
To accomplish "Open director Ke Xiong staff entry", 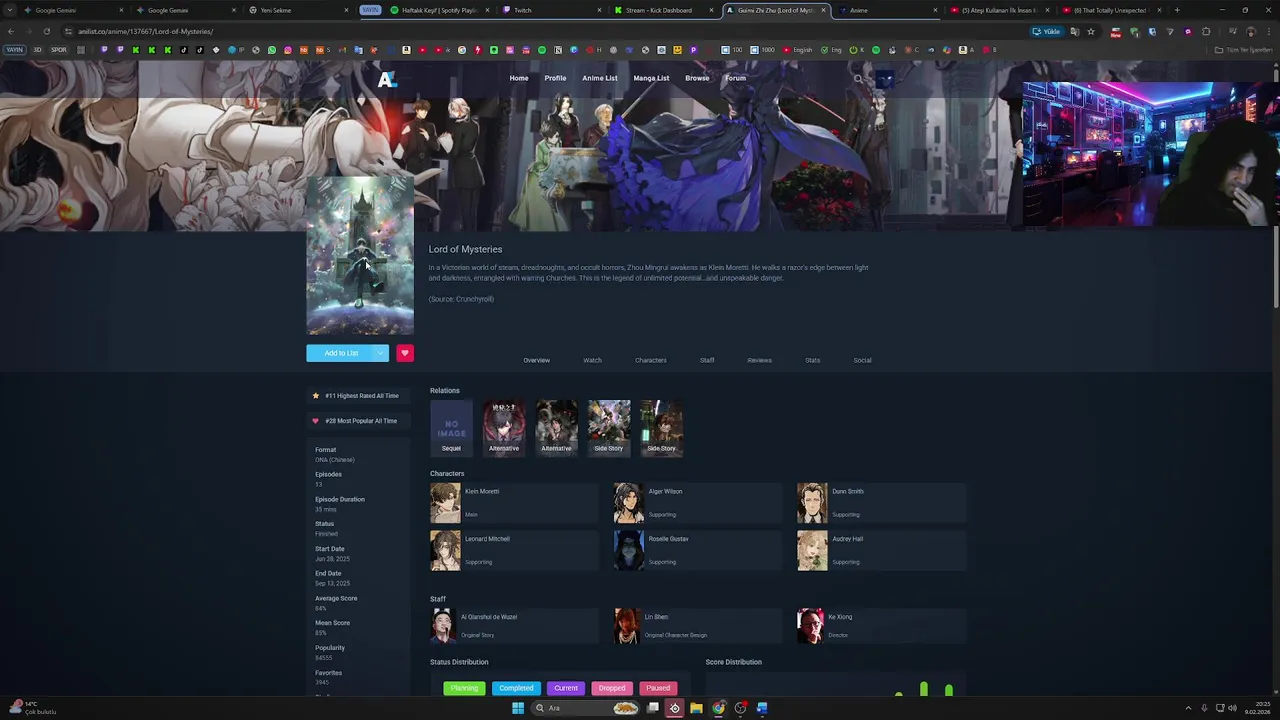I will tap(881, 626).
